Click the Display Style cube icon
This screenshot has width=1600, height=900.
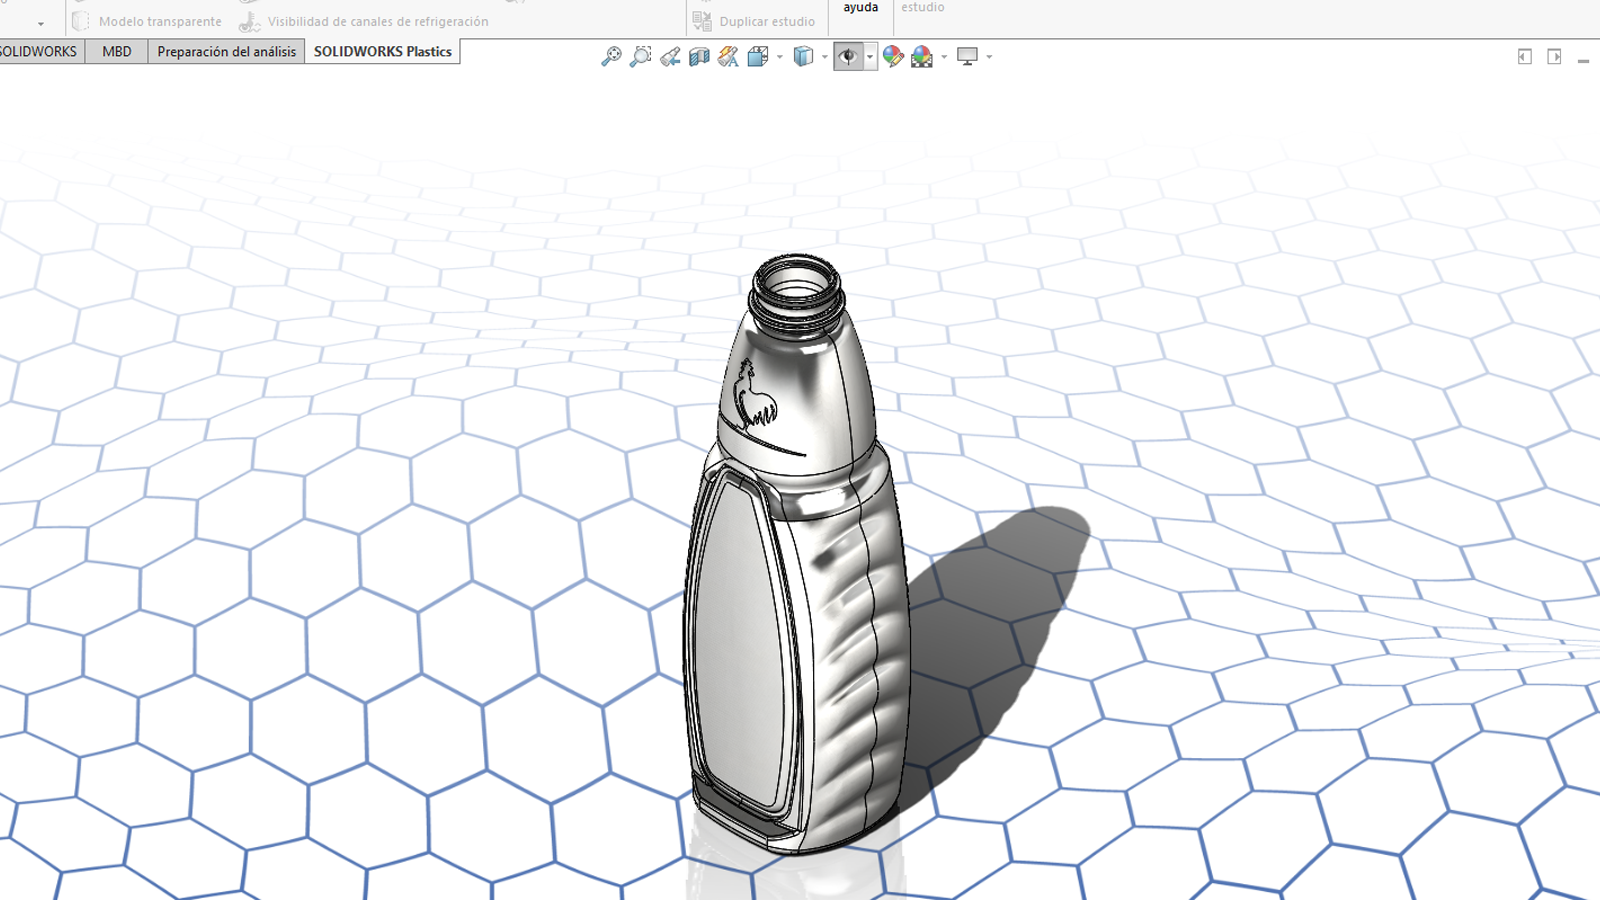coord(803,57)
